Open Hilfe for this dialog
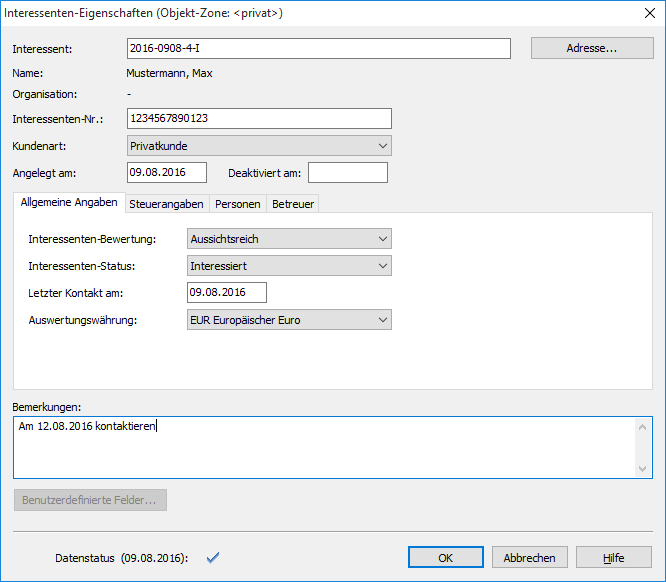 (614, 558)
